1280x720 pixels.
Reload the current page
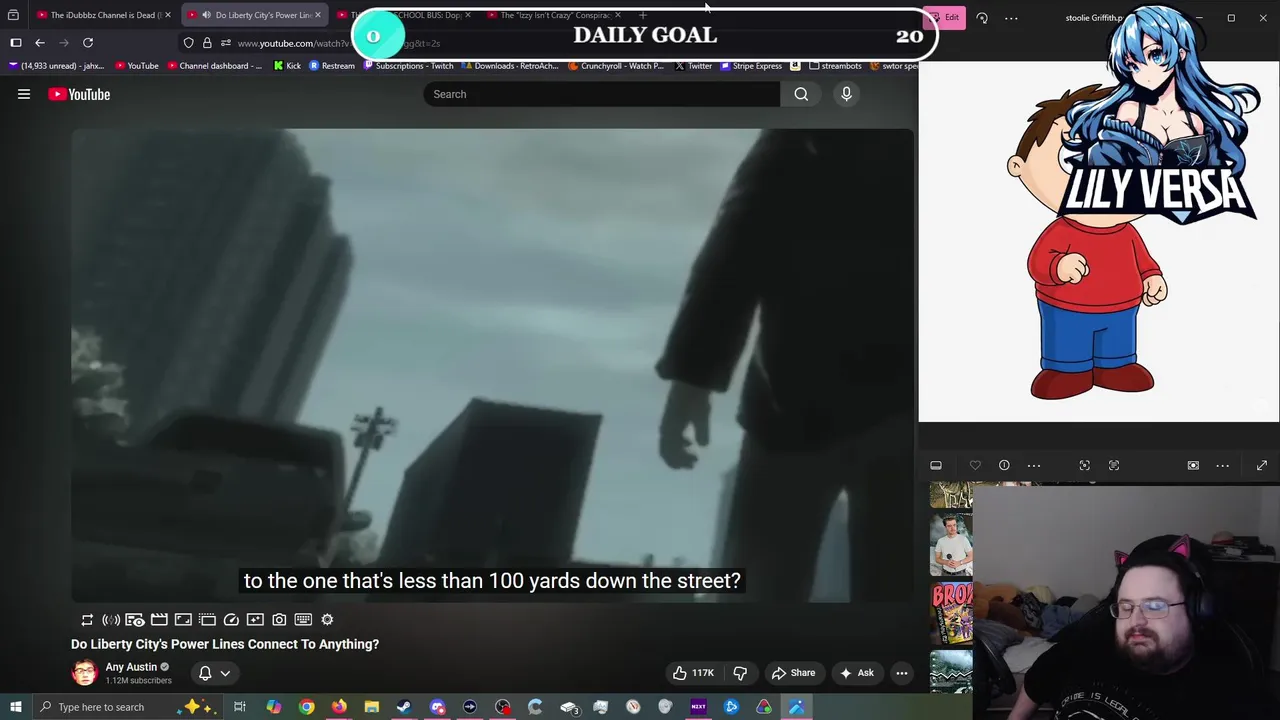pos(88,43)
